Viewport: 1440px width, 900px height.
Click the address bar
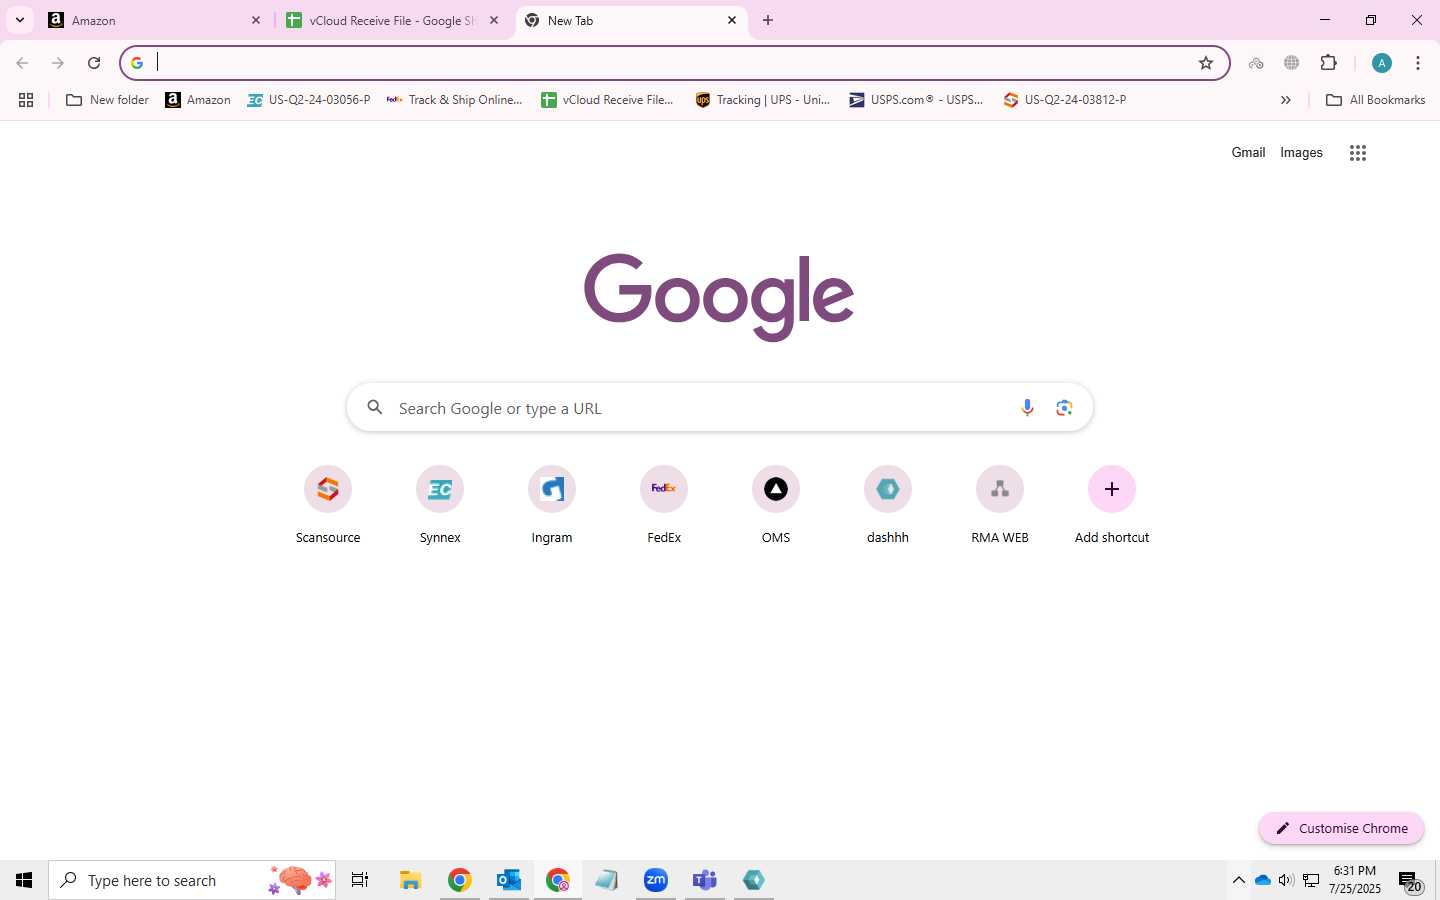675,63
